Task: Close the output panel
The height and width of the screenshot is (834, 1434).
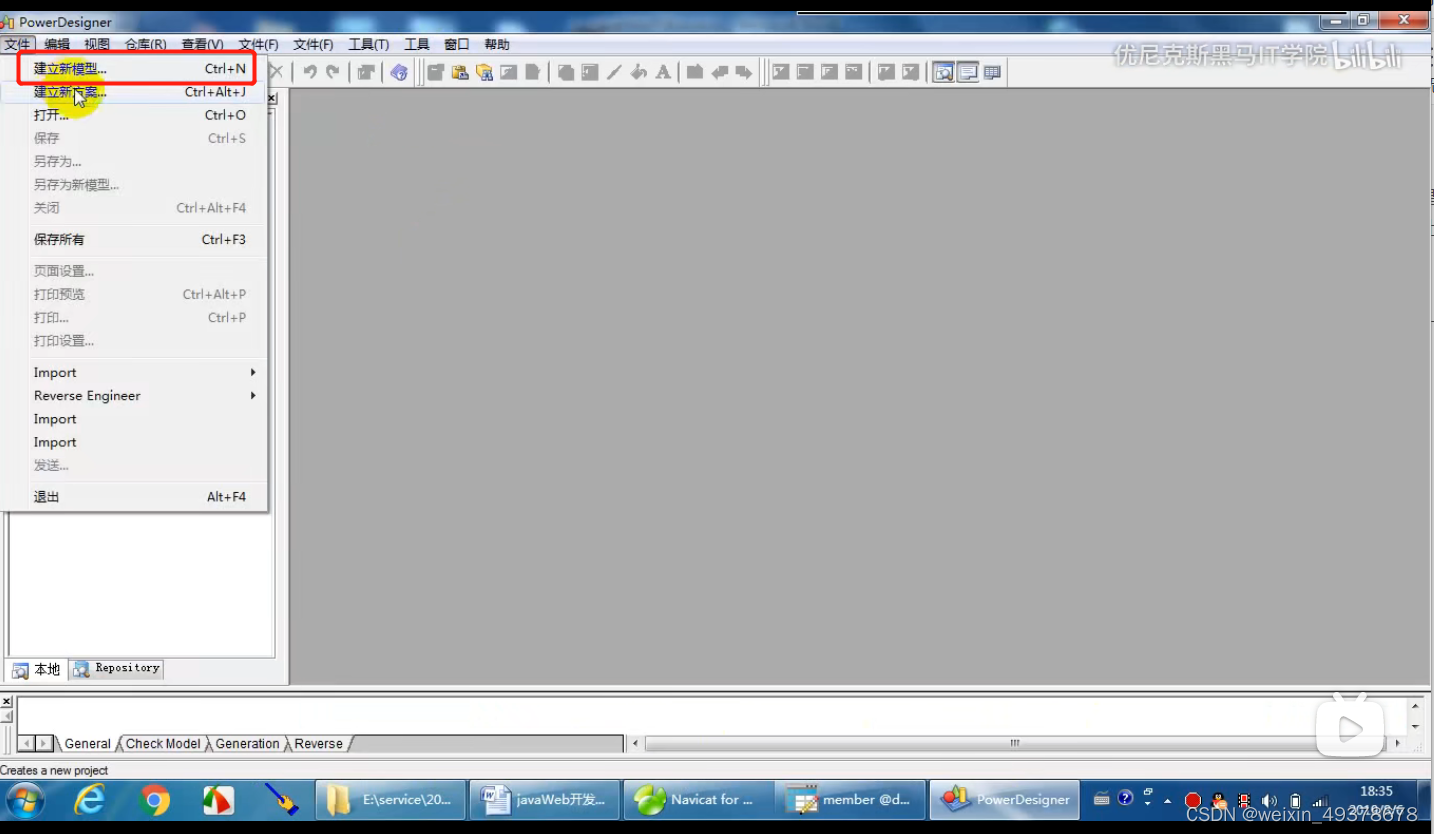Action: coord(6,701)
